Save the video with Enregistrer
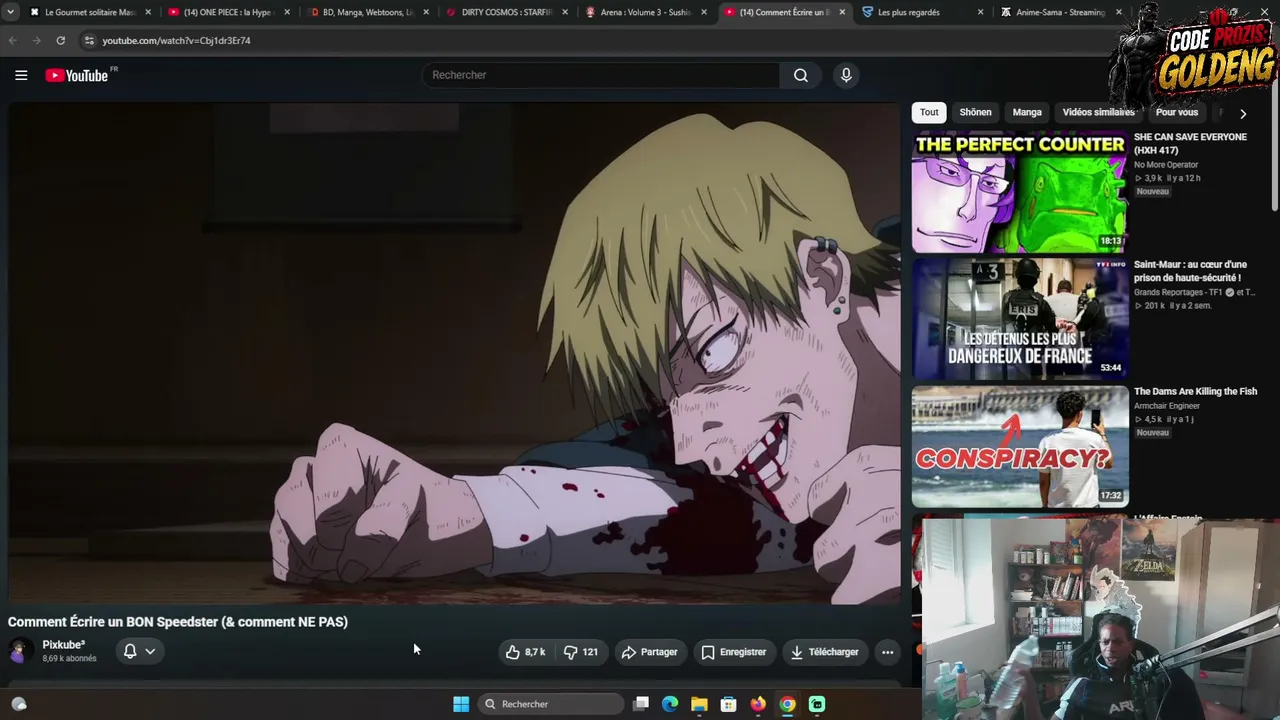The width and height of the screenshot is (1280, 720). pos(734,652)
